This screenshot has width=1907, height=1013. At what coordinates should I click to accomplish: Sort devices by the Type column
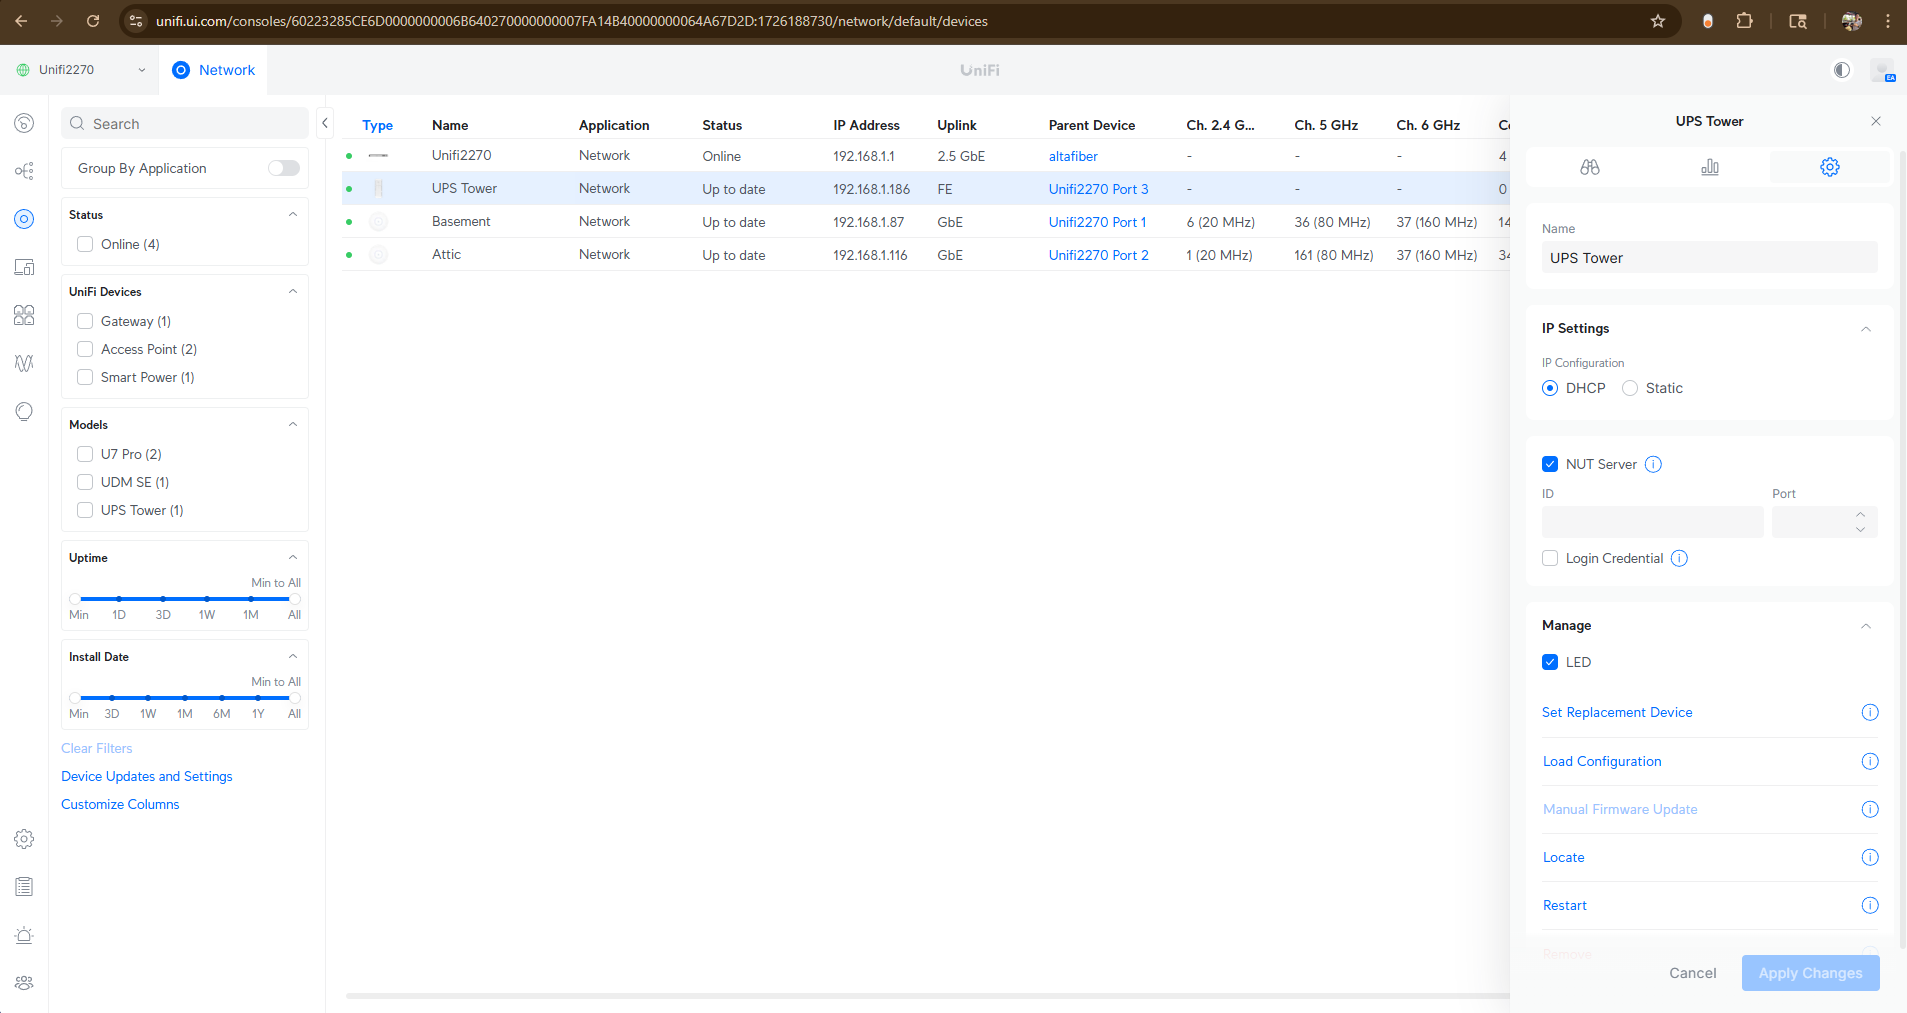point(377,125)
